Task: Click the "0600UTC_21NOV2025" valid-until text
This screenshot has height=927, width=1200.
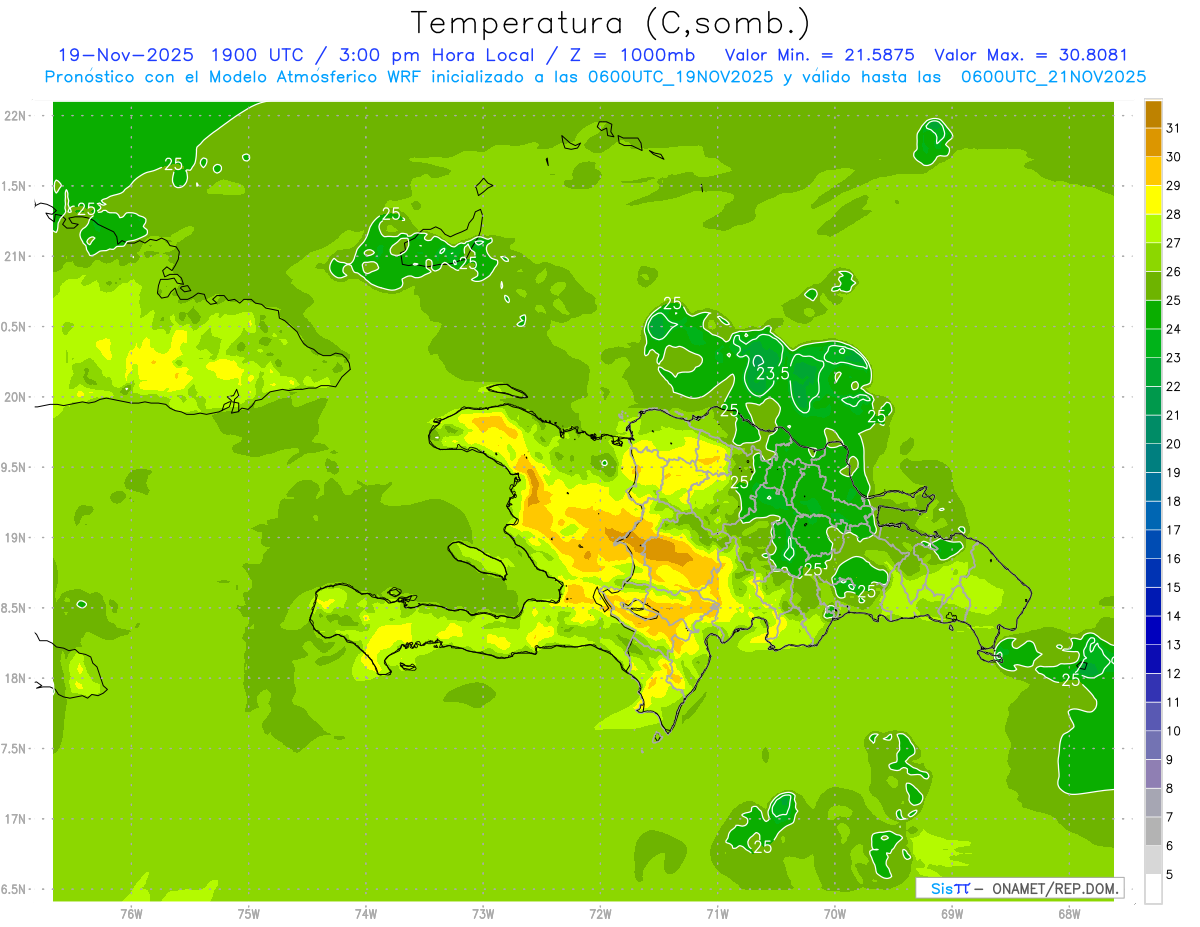Action: coord(1053,77)
